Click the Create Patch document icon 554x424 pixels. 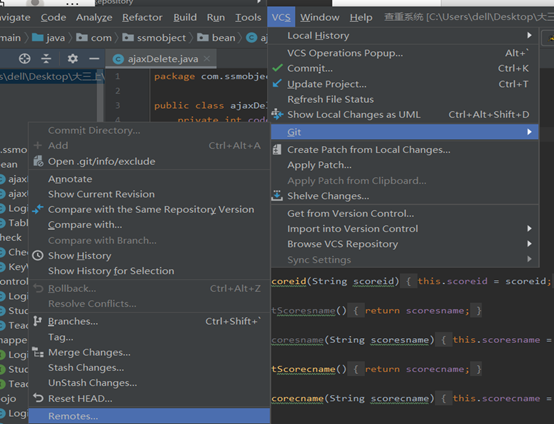(x=277, y=149)
